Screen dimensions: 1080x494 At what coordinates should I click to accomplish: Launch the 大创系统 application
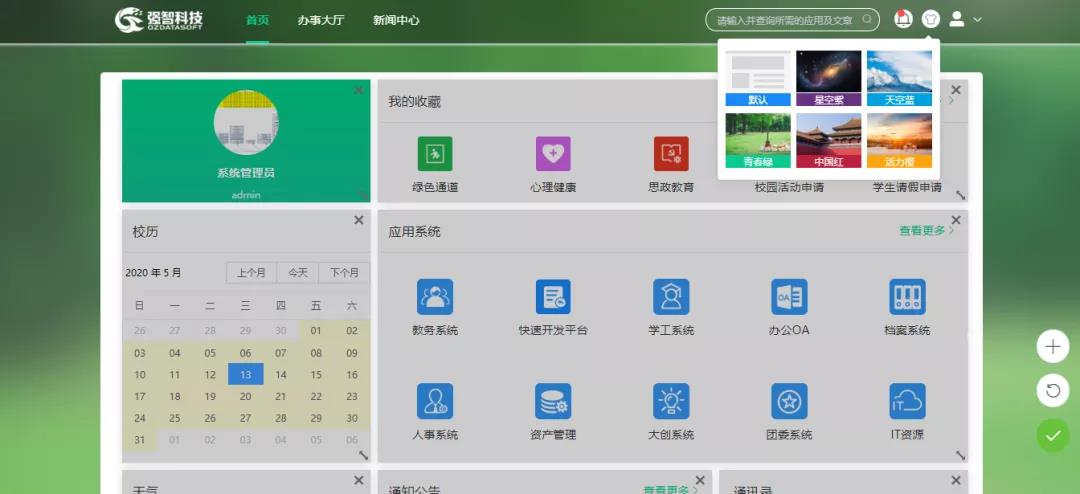671,401
